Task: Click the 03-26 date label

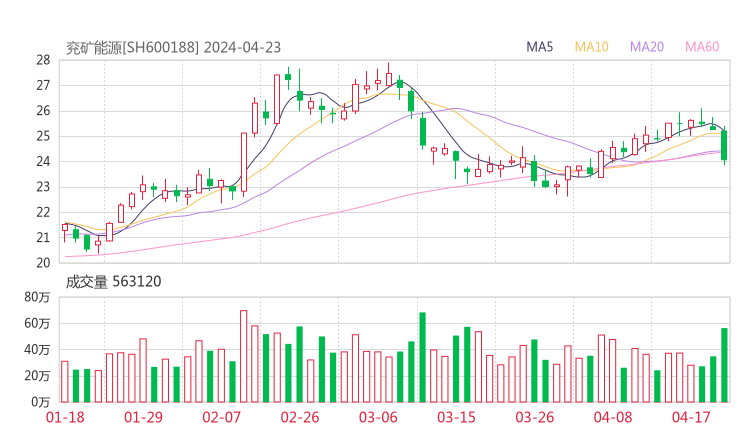Action: (x=534, y=417)
